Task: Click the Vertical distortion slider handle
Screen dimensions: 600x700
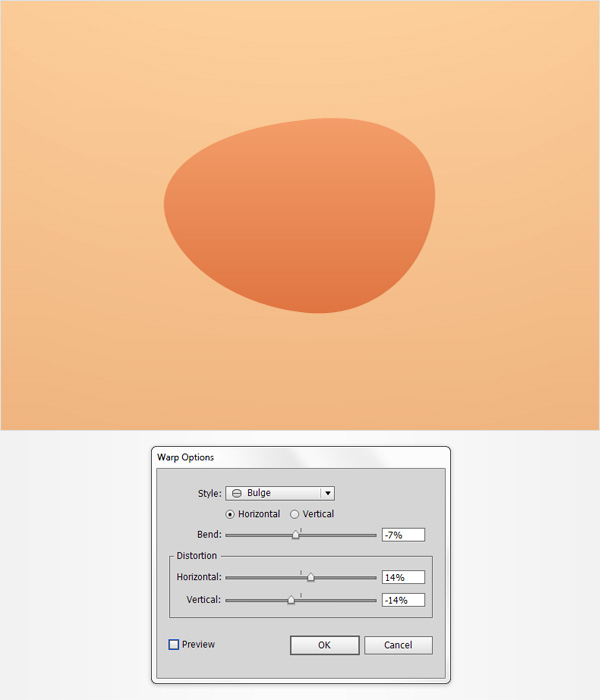Action: 291,600
